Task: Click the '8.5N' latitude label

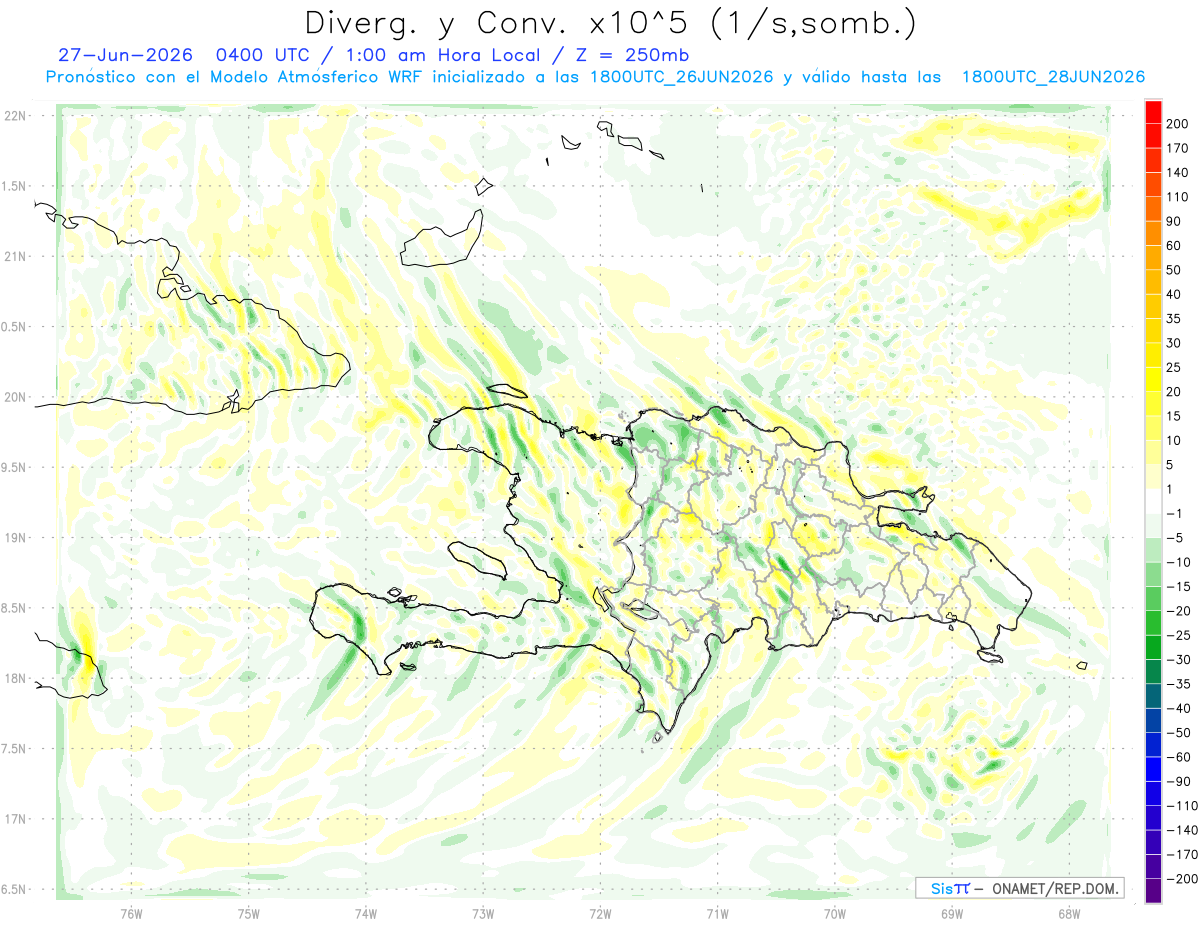Action: click(x=15, y=608)
